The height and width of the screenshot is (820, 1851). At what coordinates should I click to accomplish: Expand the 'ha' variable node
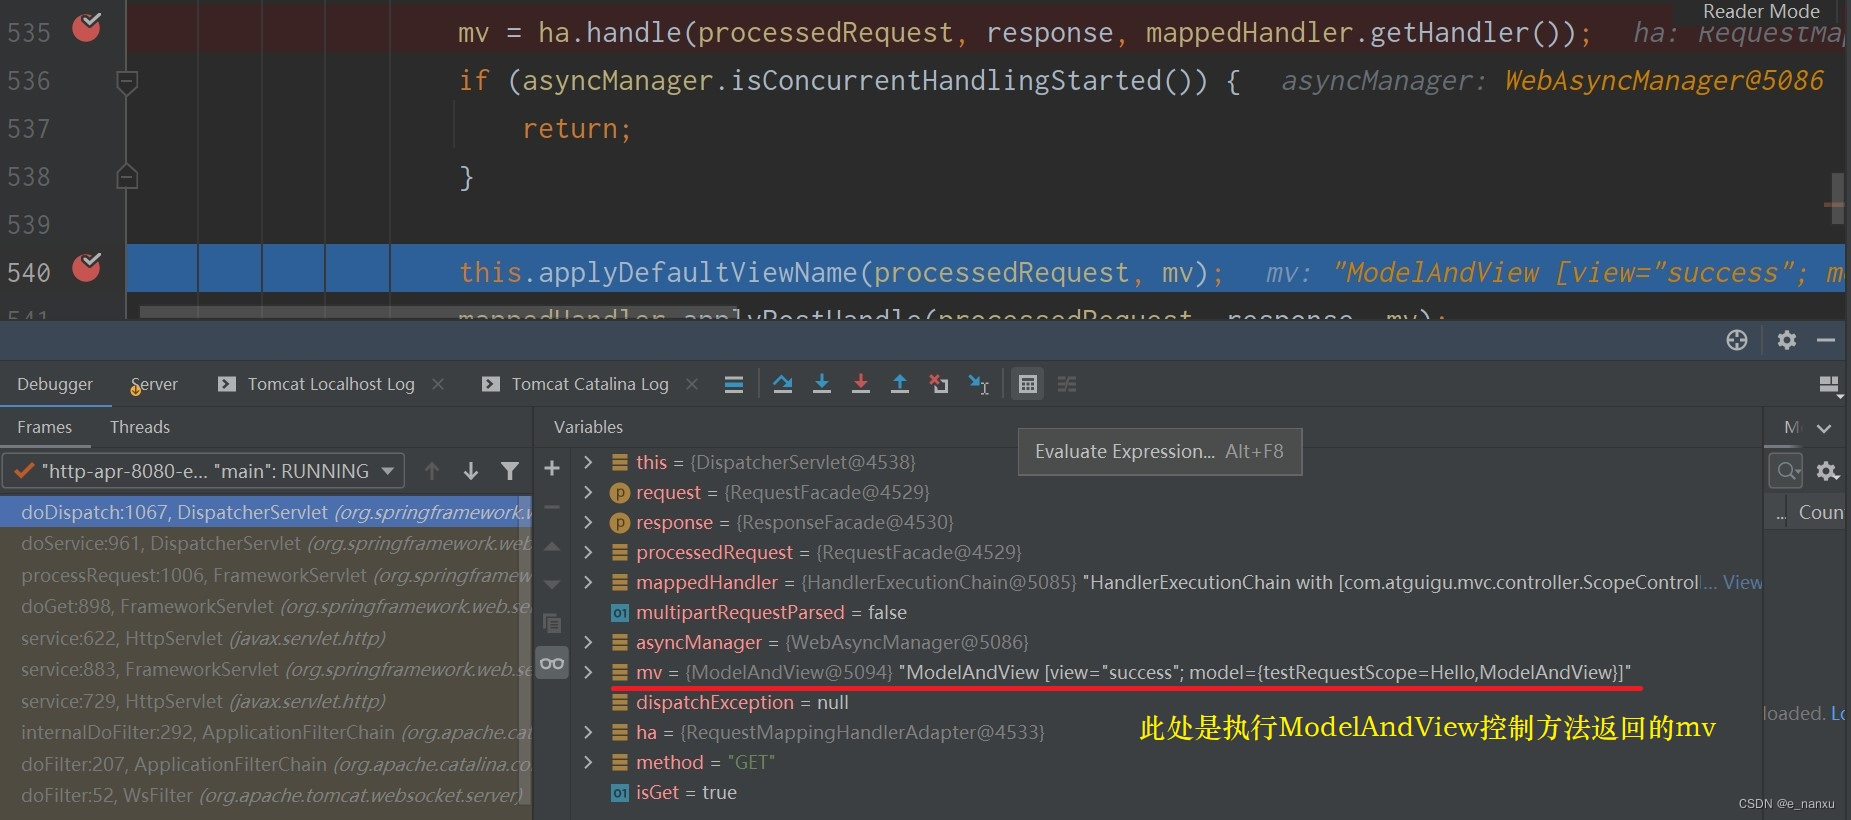click(589, 732)
